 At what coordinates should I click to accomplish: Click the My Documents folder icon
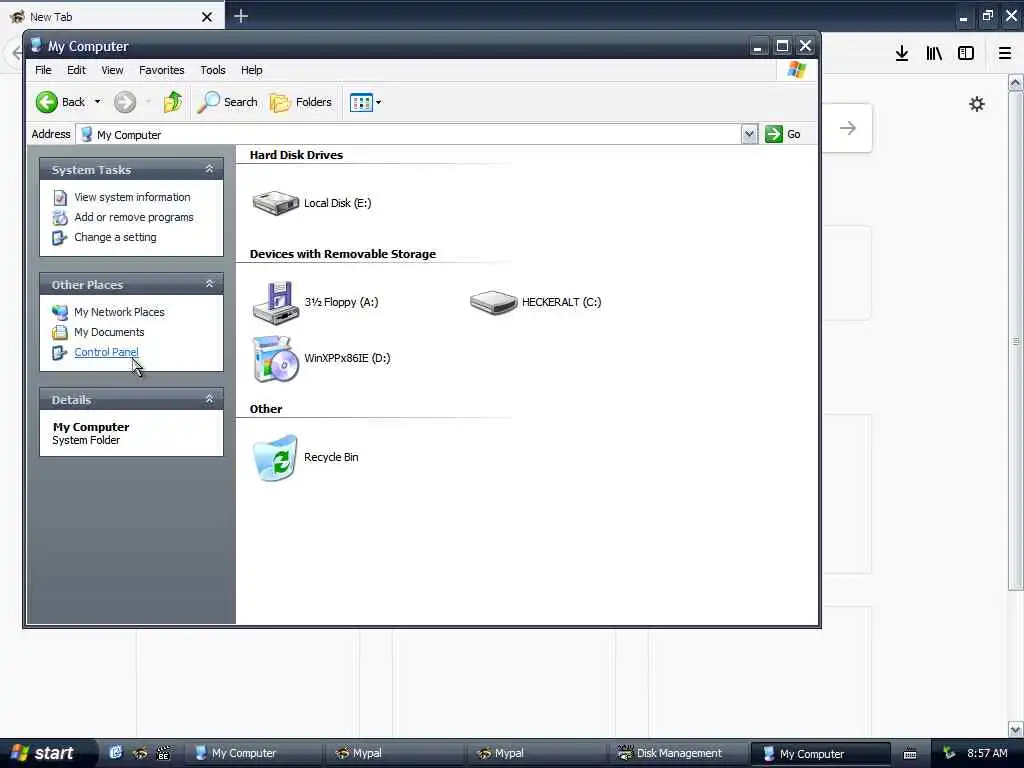click(x=59, y=332)
